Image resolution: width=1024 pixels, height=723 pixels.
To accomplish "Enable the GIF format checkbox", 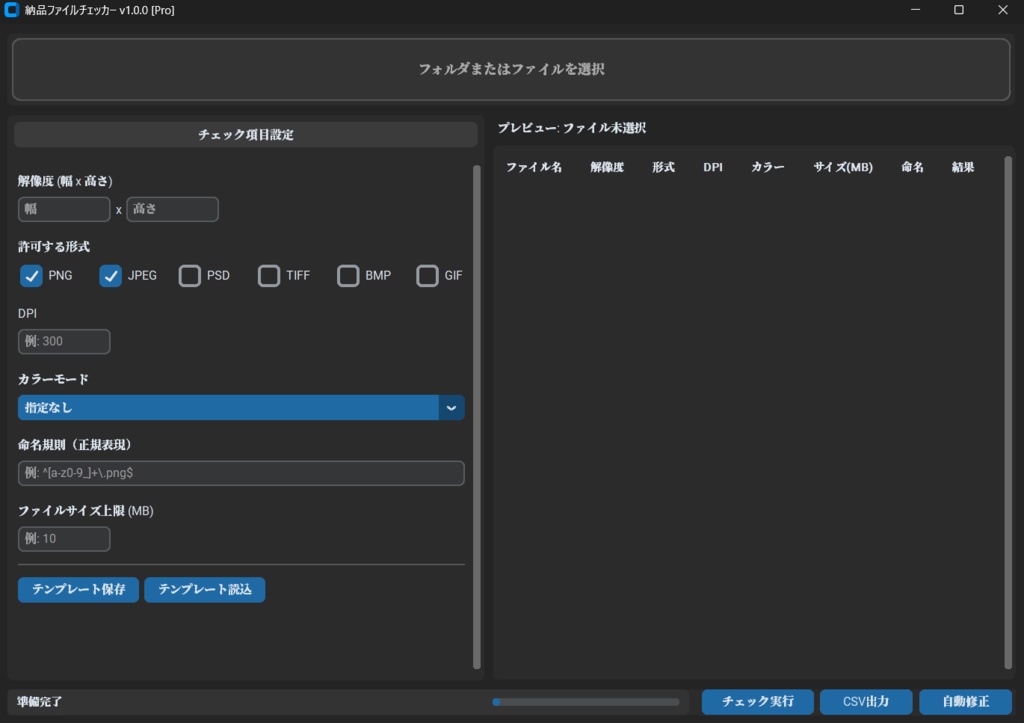I will (427, 276).
